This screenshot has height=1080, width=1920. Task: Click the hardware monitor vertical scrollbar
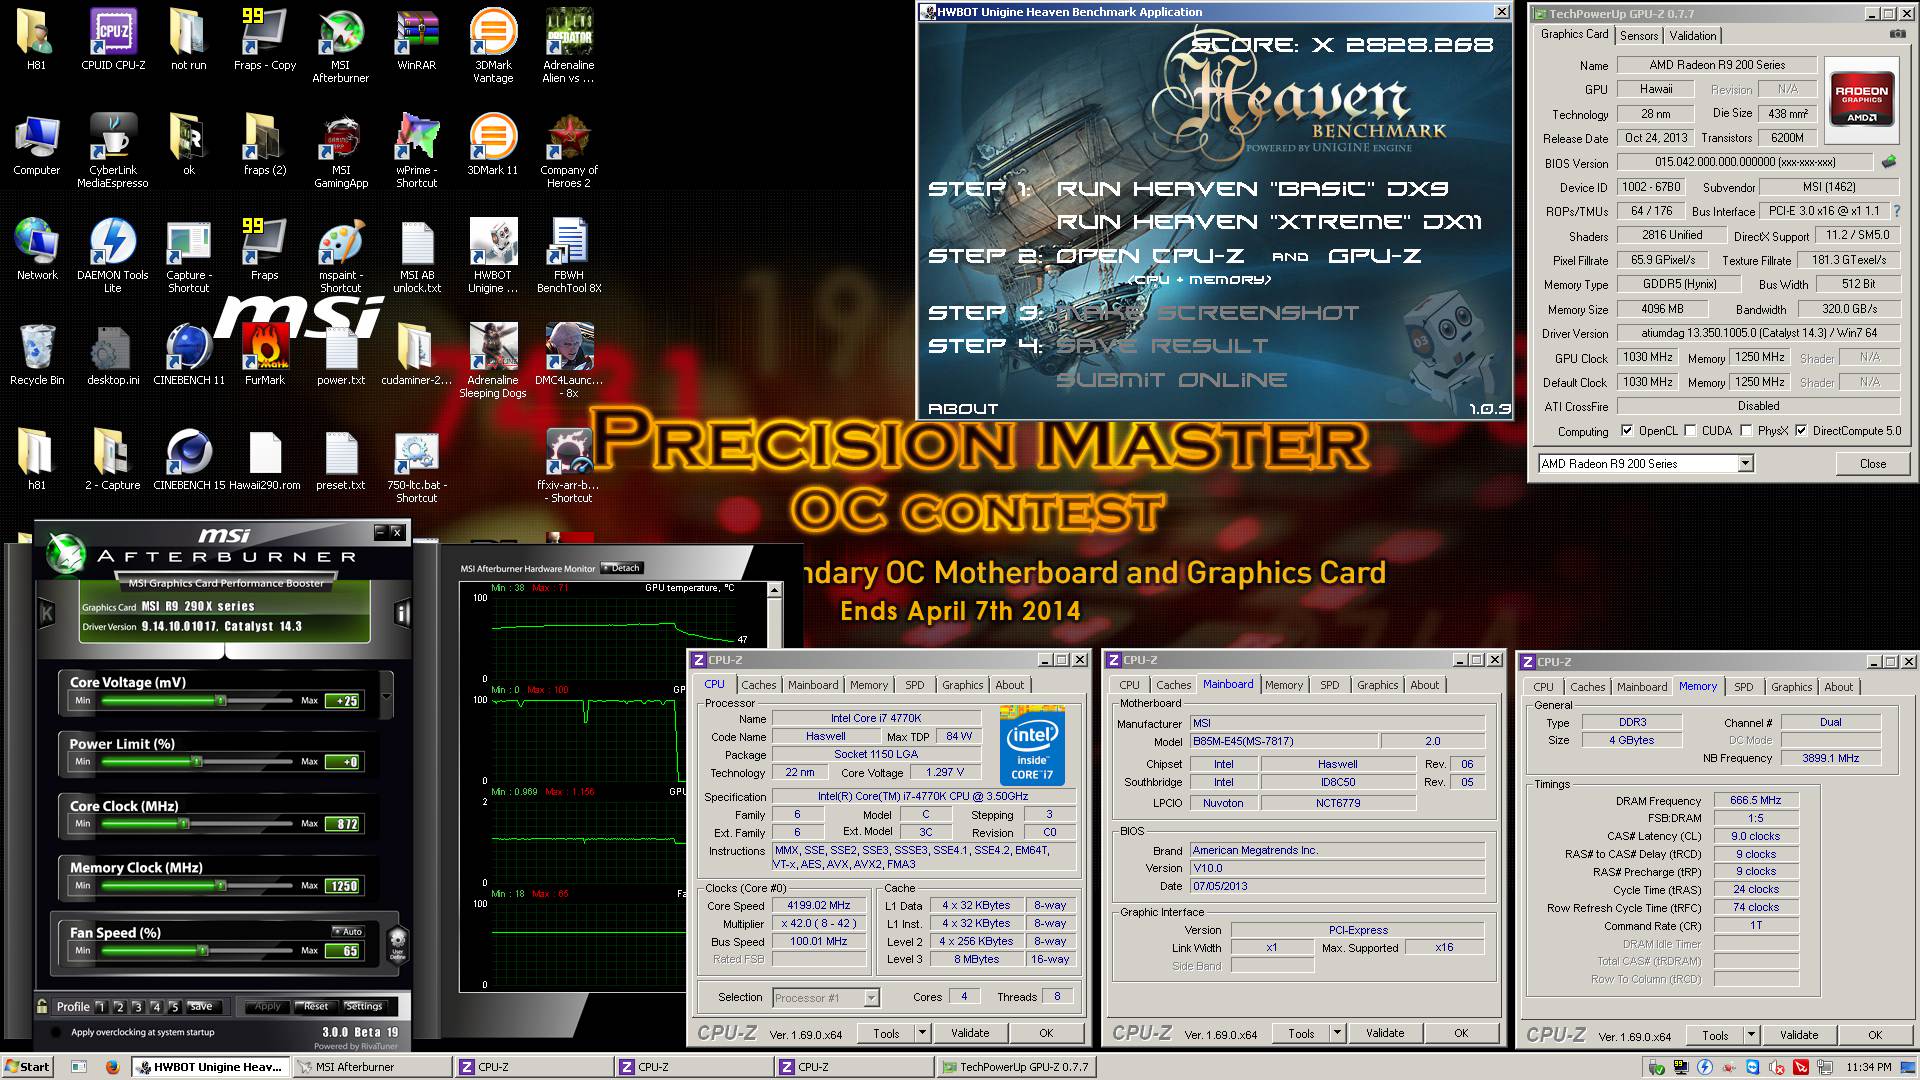(x=774, y=615)
